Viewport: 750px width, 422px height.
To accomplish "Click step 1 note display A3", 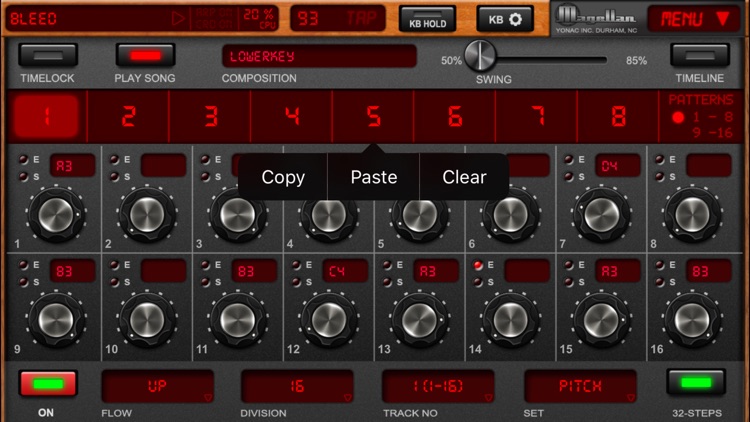I will point(72,166).
